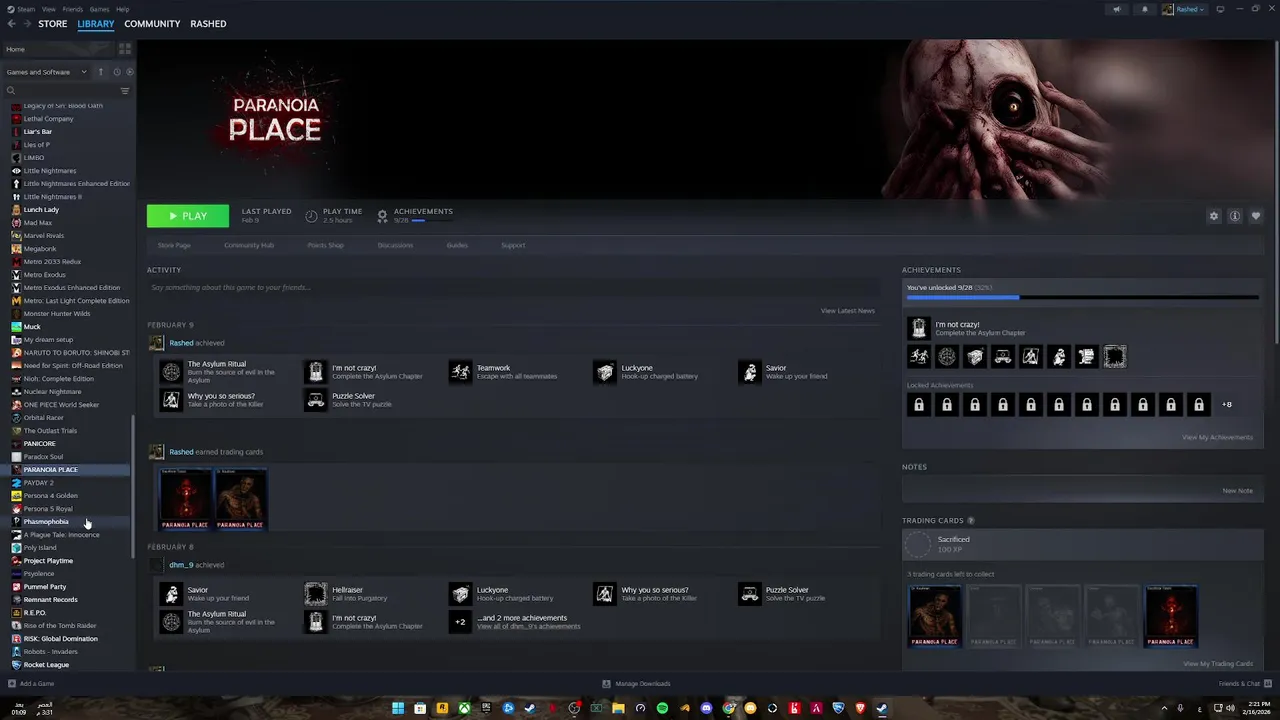Go to the STORE tab
The image size is (1280, 720).
click(x=53, y=24)
